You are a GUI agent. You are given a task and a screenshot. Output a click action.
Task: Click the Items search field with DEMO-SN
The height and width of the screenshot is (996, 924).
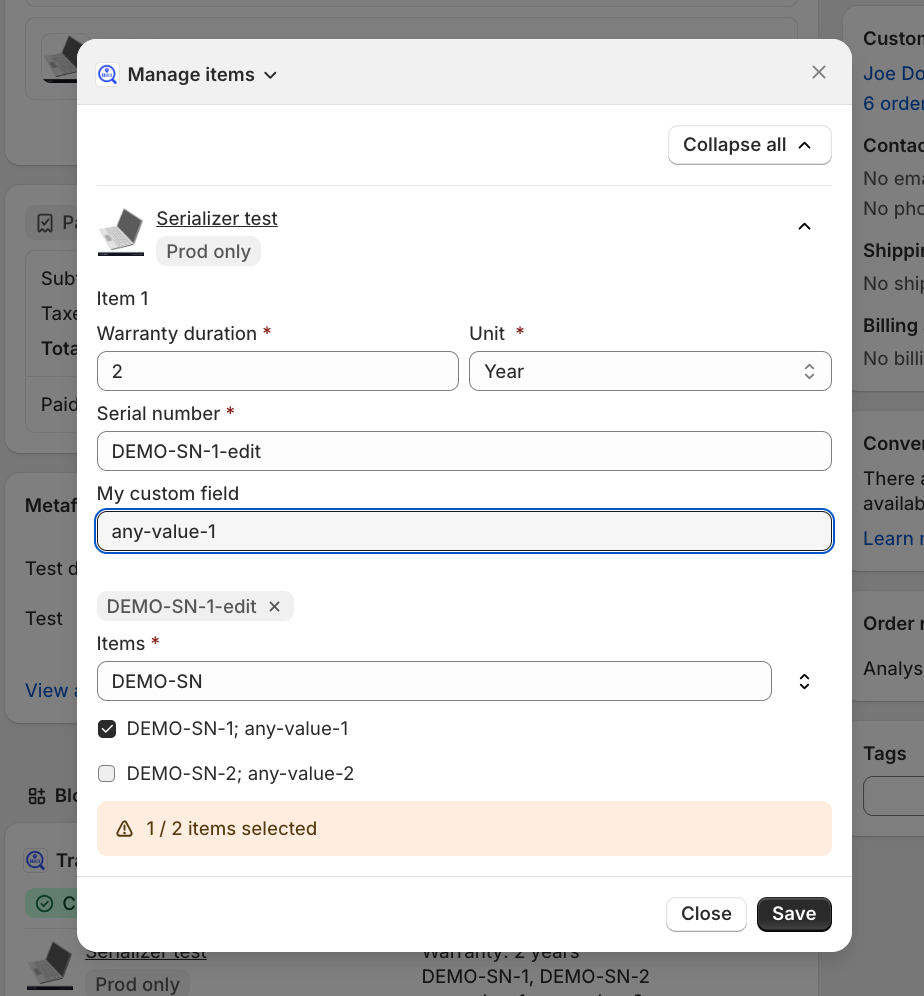click(x=434, y=682)
